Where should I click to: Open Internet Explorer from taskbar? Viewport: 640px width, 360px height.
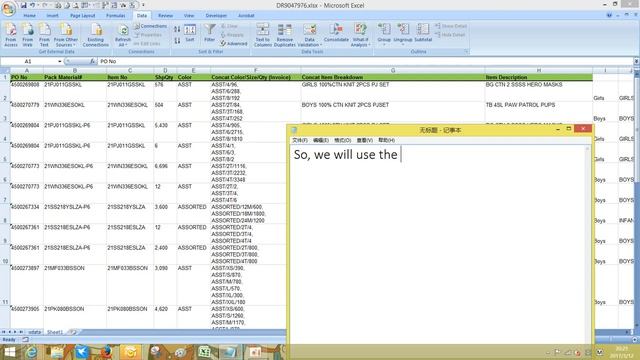(x=32, y=352)
